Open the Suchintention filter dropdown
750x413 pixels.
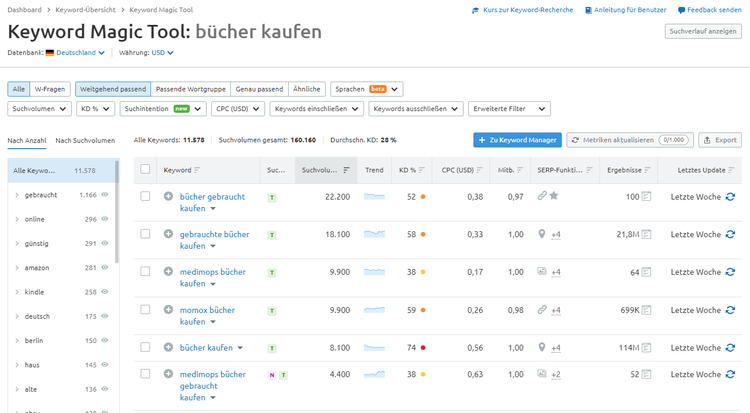(x=163, y=109)
